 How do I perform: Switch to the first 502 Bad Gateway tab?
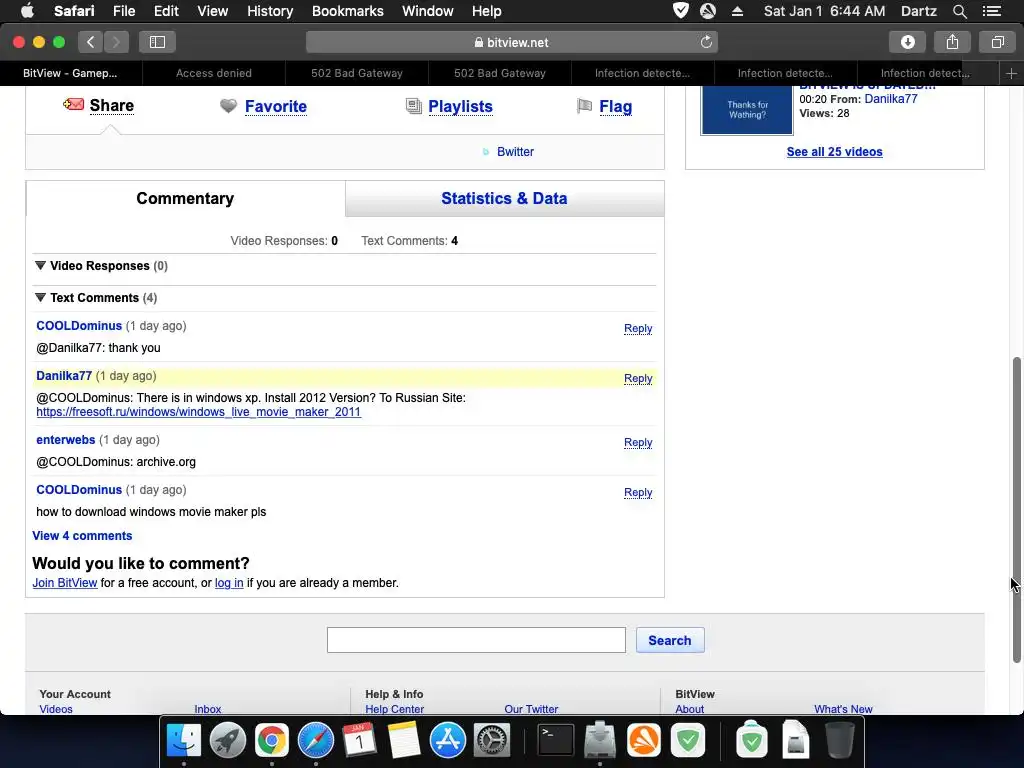pos(357,74)
